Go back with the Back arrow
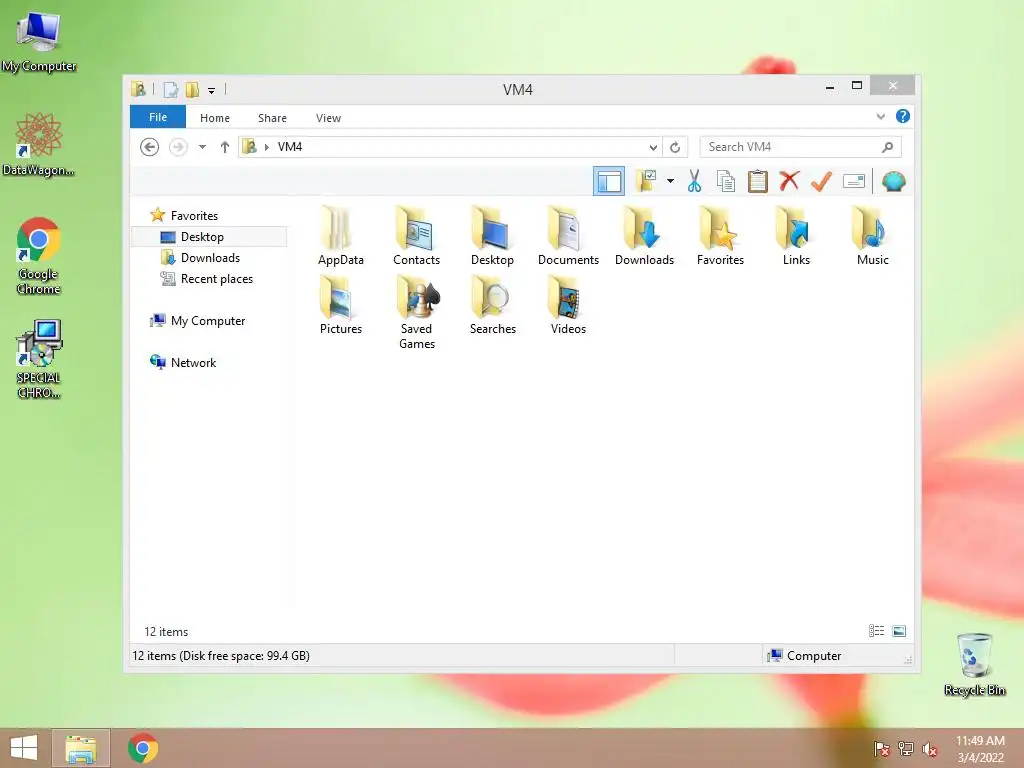1024x768 pixels. (x=150, y=147)
